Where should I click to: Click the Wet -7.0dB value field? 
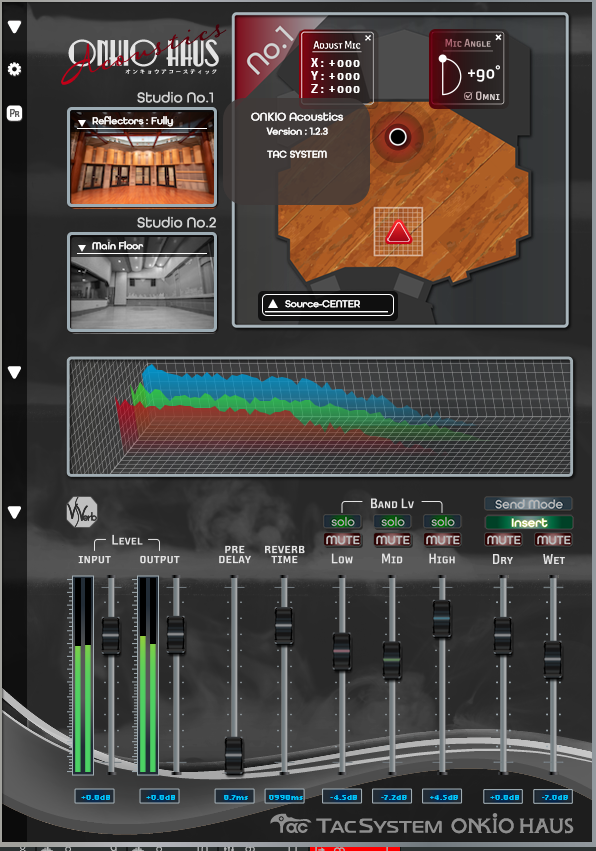click(x=553, y=797)
